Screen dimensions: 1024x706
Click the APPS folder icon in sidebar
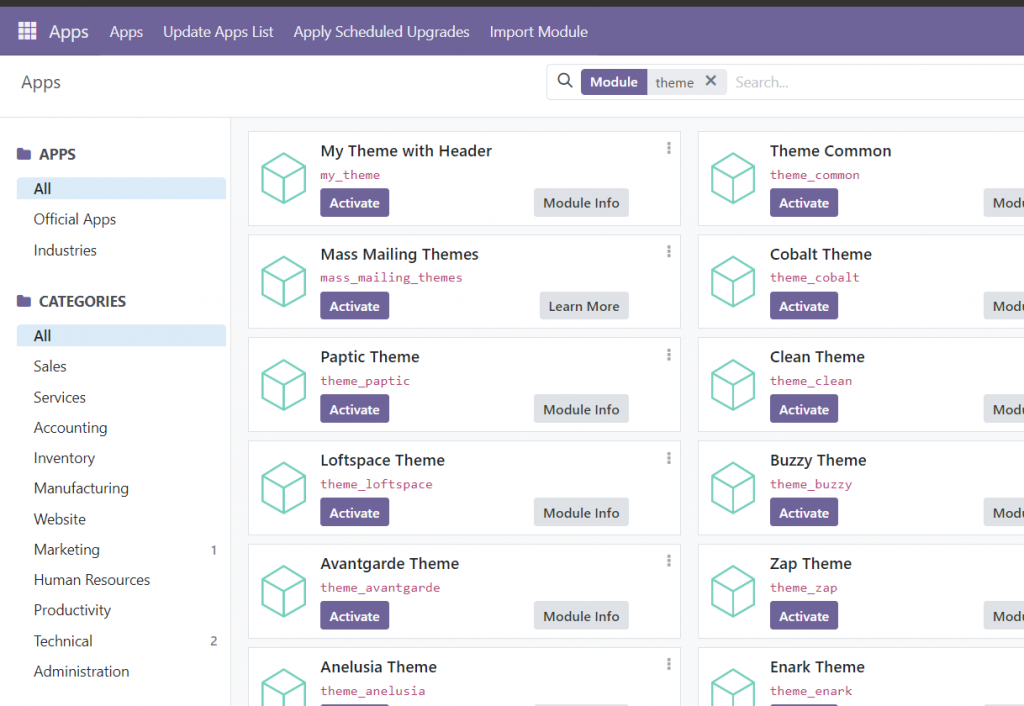(x=24, y=153)
